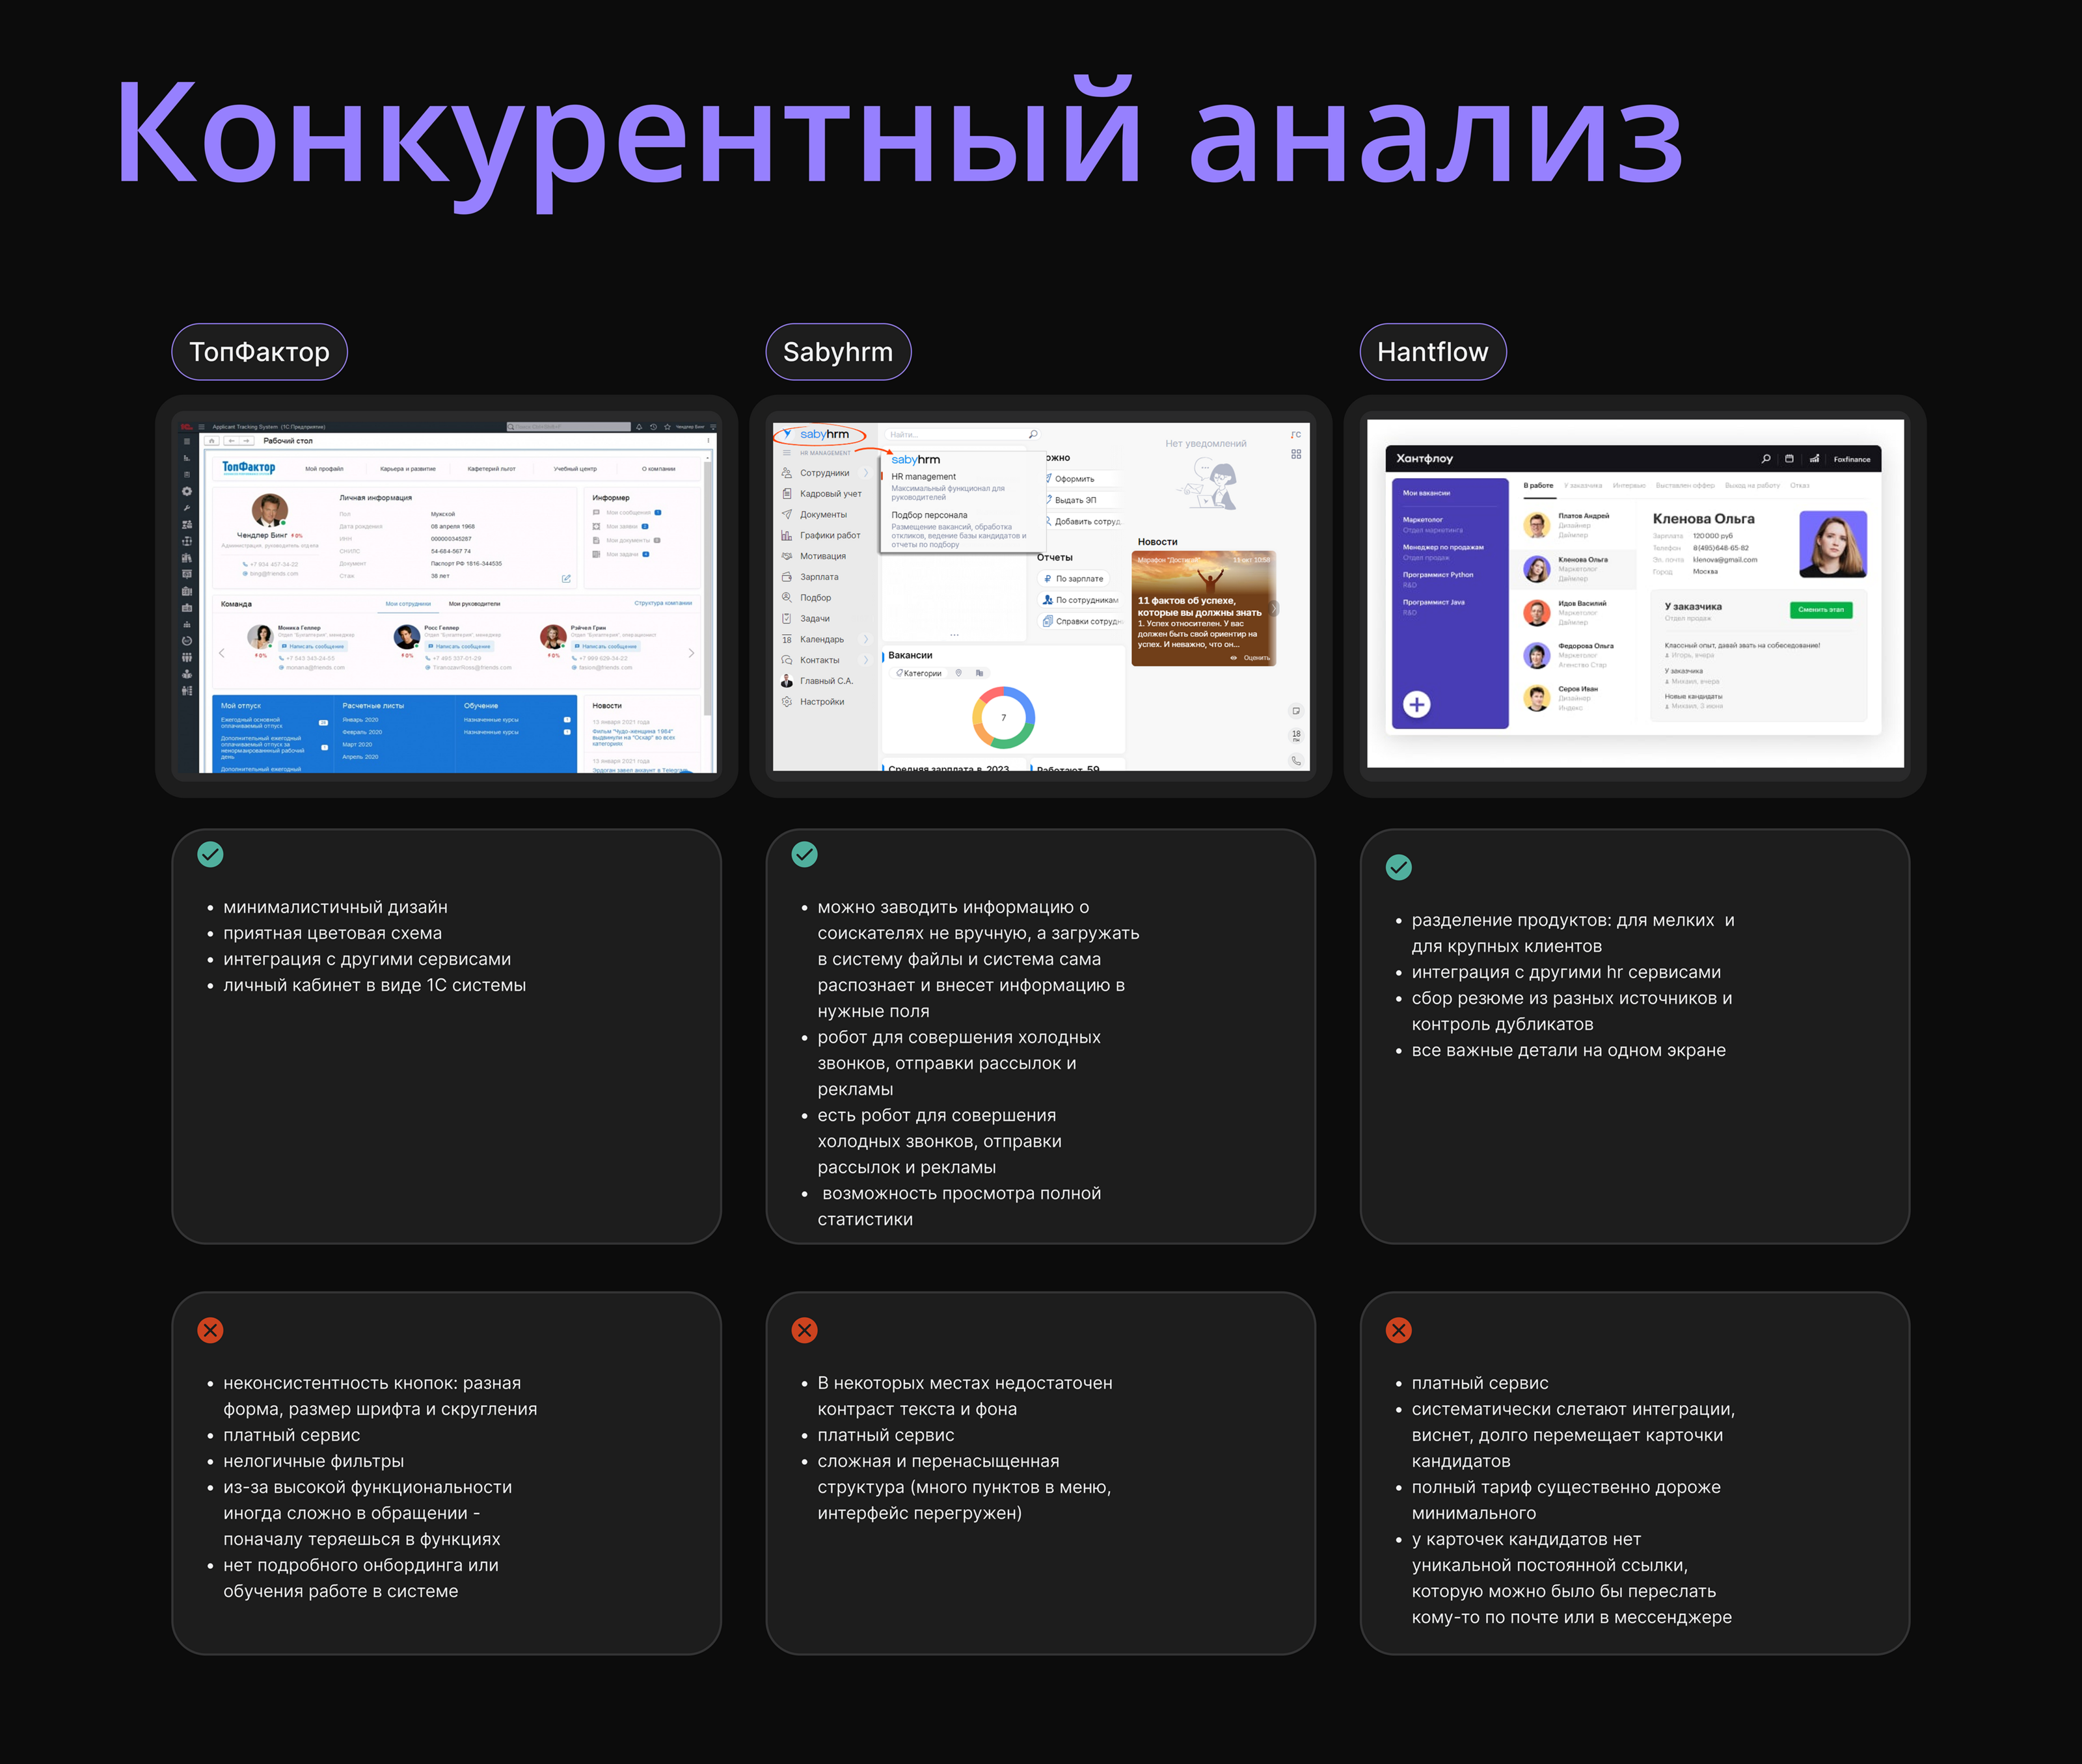Open the Категории filter in Вакансии

[x=919, y=673]
